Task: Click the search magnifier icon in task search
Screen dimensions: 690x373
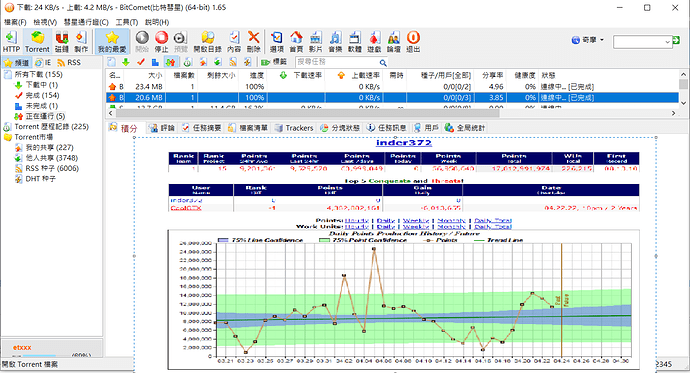Action: pyautogui.click(x=383, y=63)
